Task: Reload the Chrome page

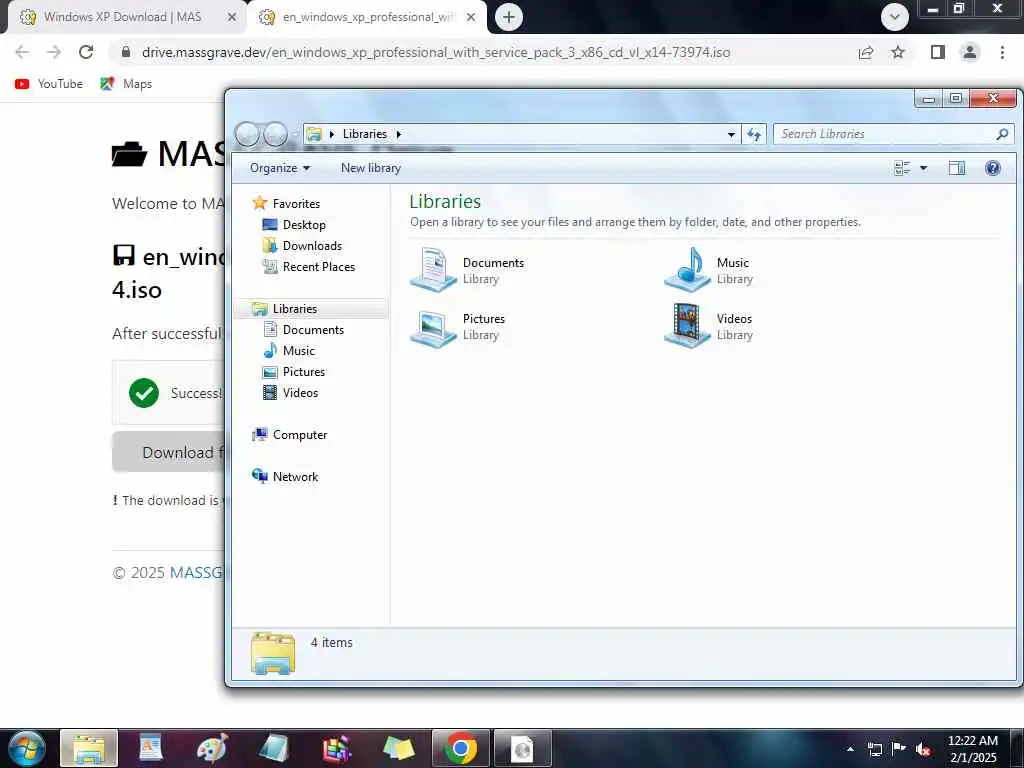Action: click(86, 52)
